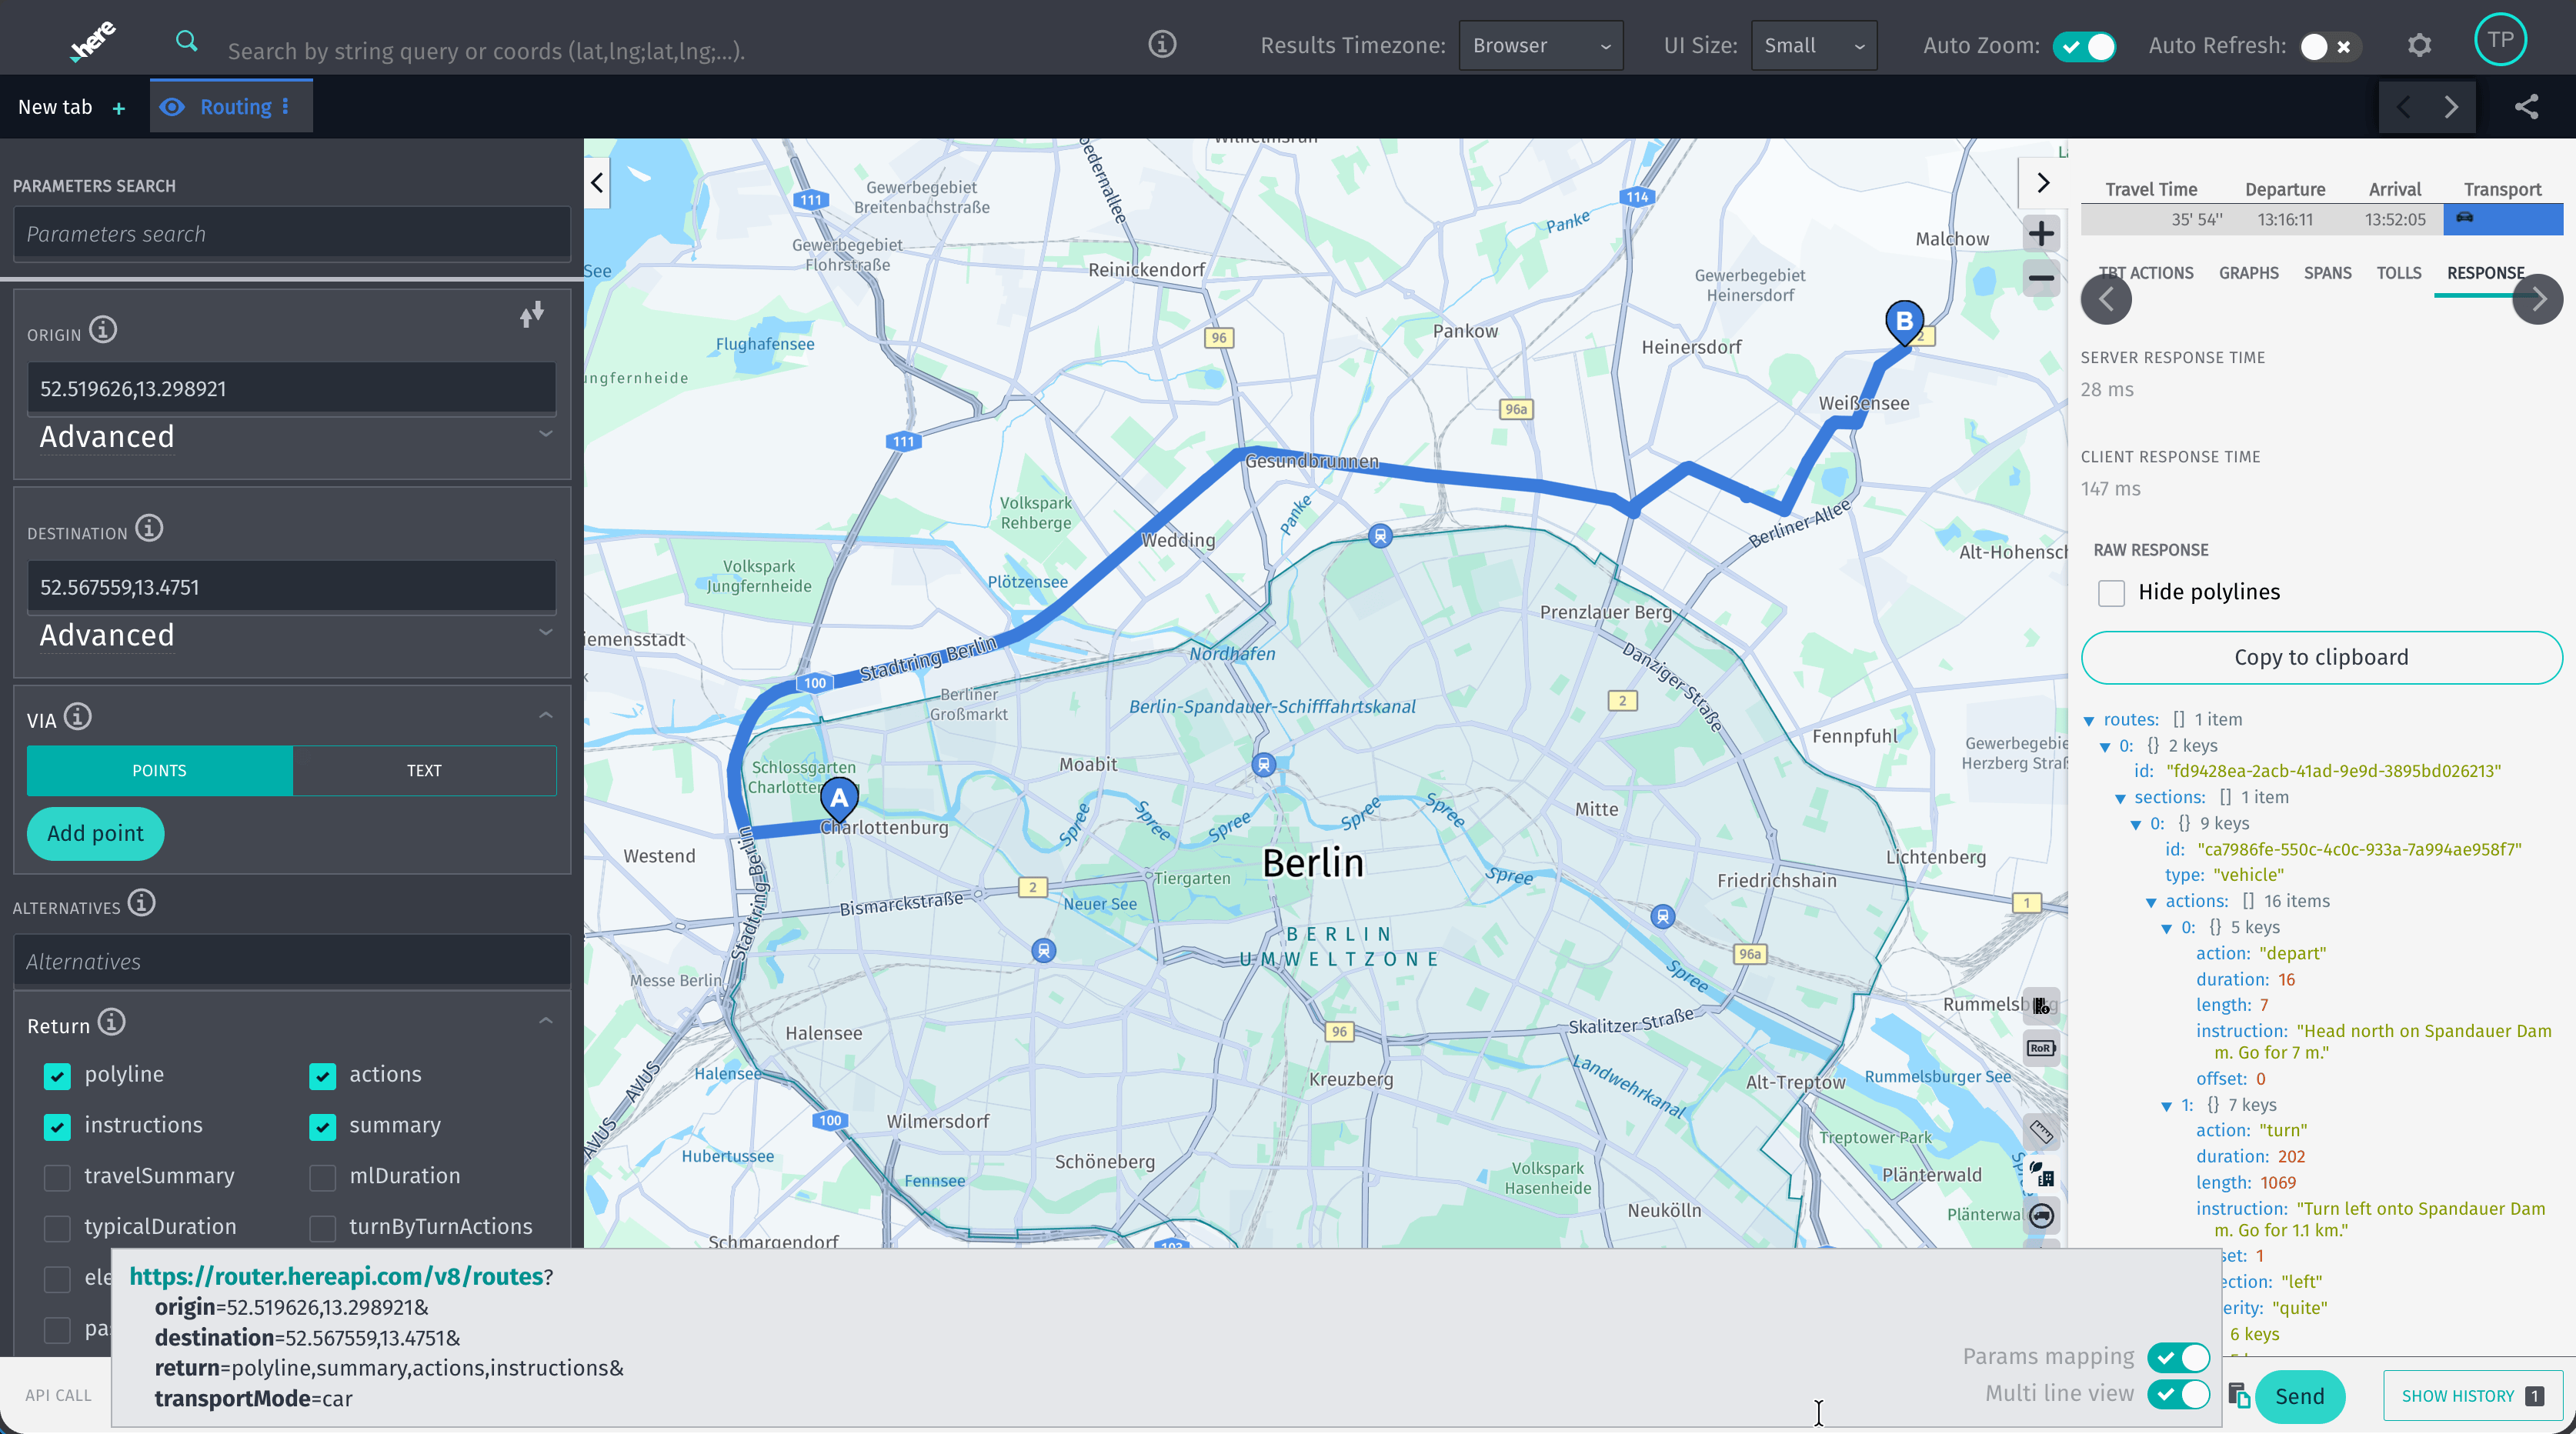Show info for Destination parameter
The width and height of the screenshot is (2576, 1434).
coord(149,528)
